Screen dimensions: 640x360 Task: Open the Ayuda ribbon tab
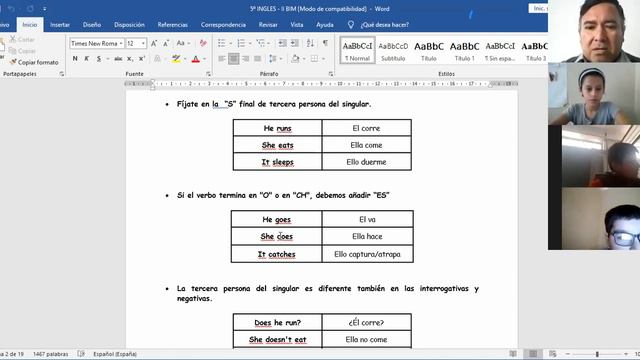click(x=325, y=24)
